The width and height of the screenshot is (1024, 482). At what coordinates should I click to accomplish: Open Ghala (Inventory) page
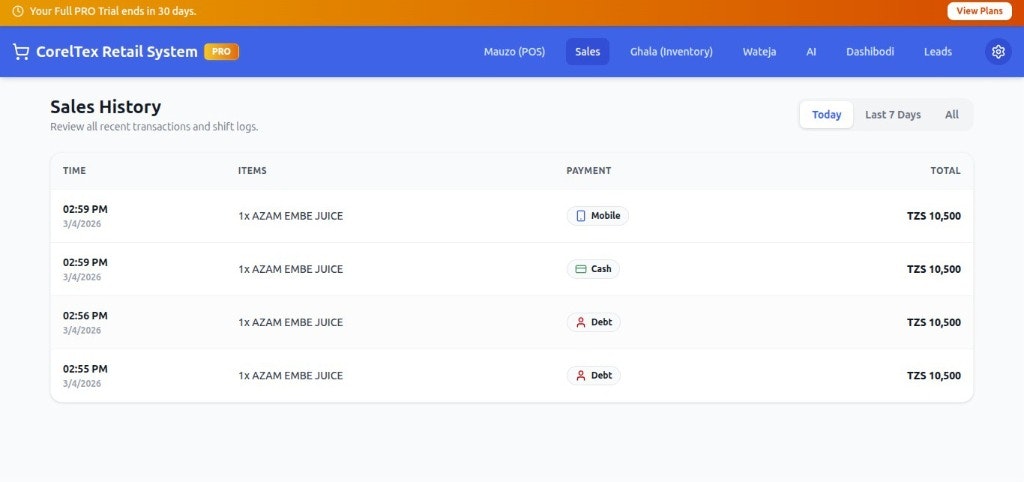coord(671,52)
